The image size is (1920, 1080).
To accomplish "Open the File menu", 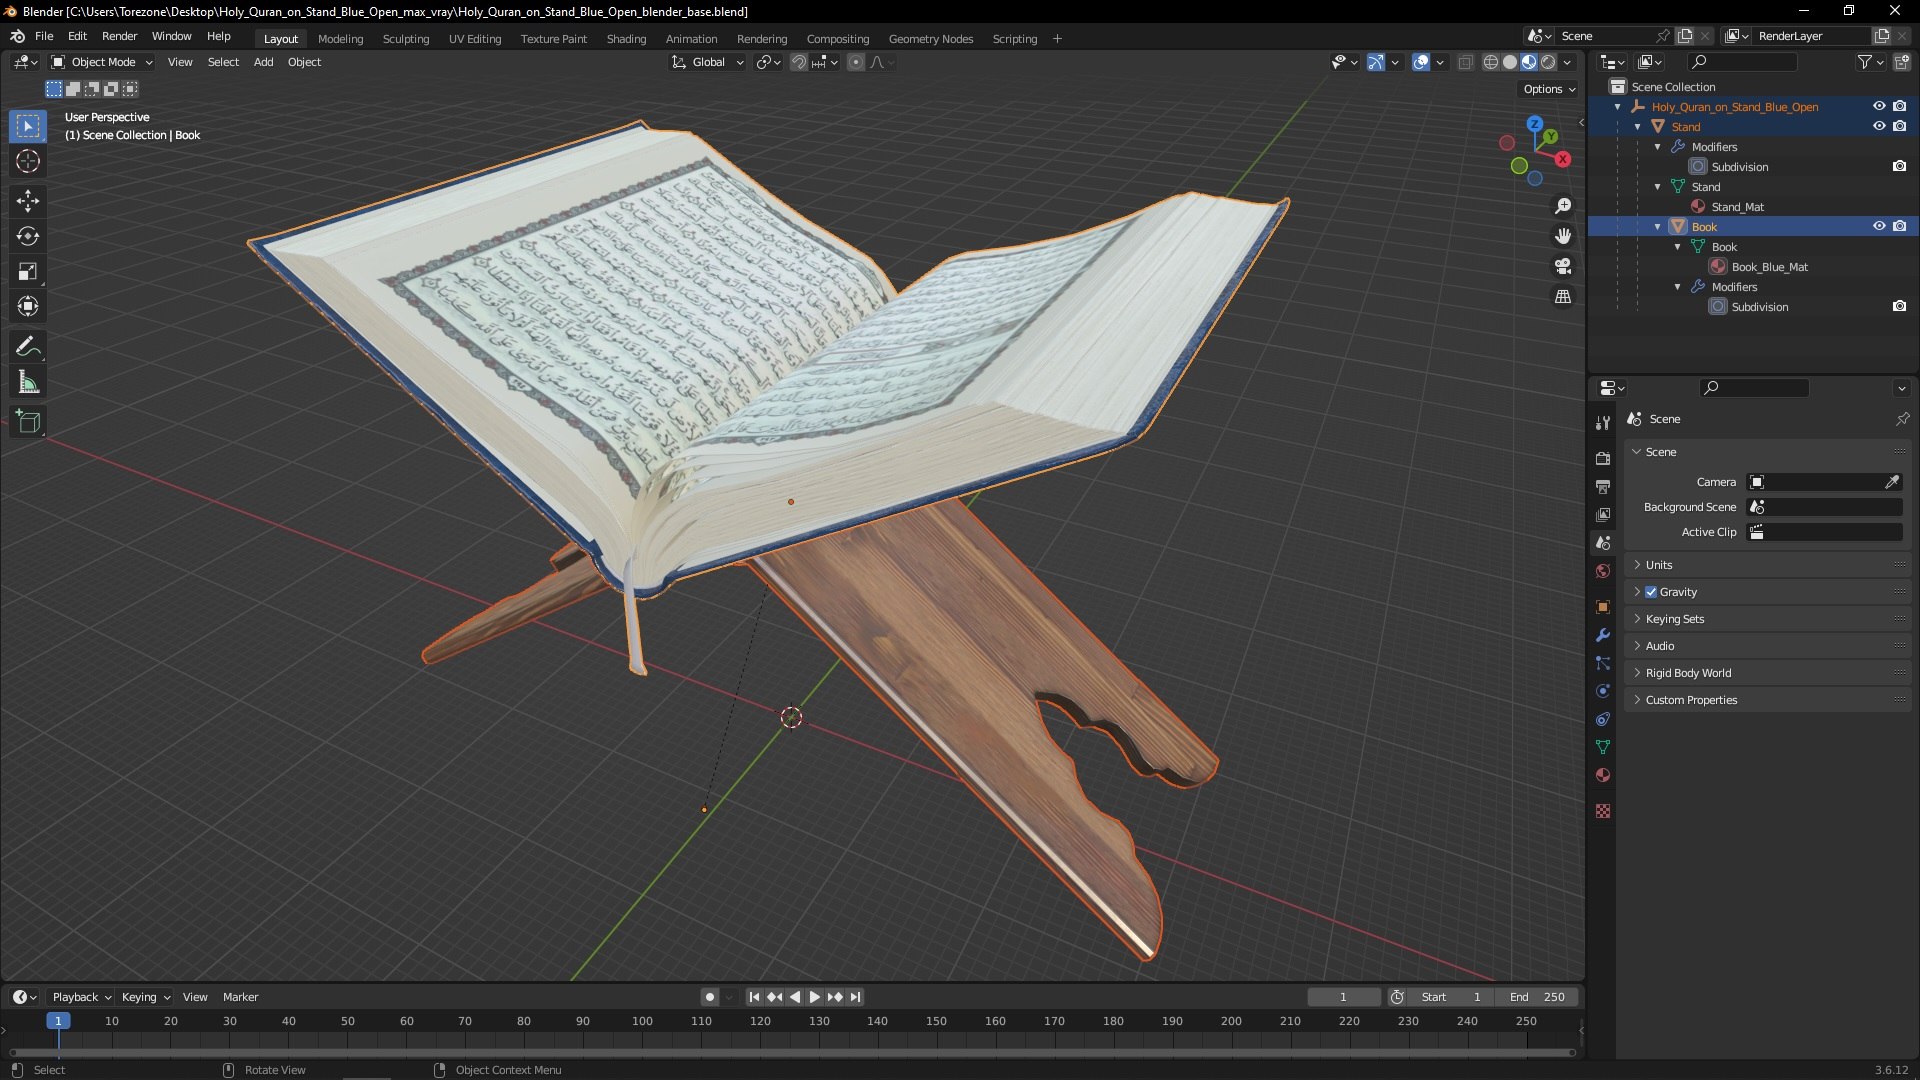I will 44,36.
